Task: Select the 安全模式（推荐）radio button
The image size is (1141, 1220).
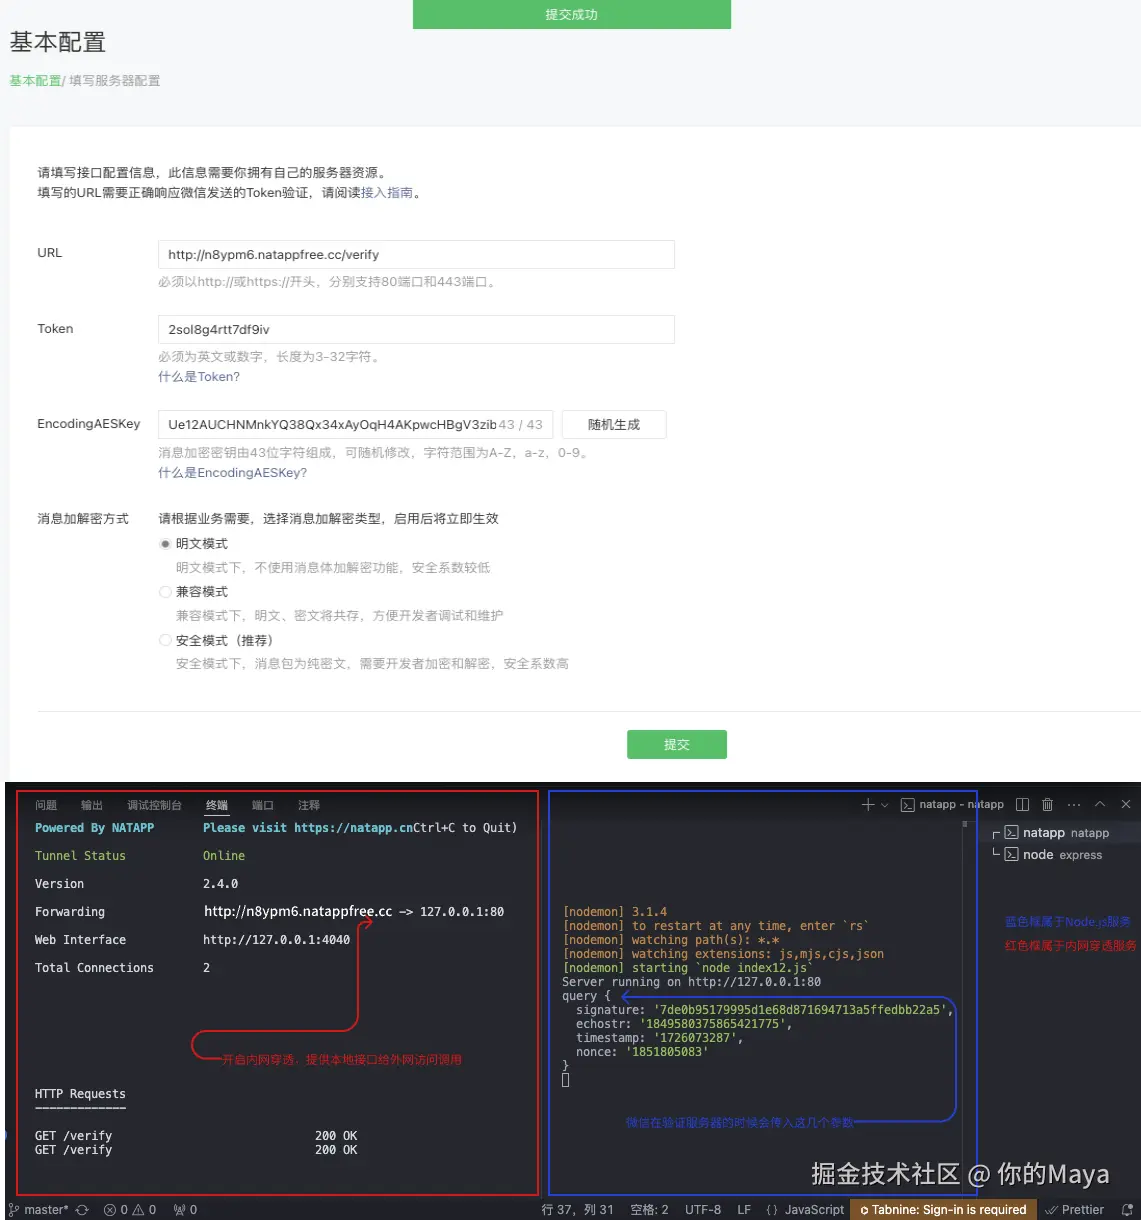Action: click(165, 640)
